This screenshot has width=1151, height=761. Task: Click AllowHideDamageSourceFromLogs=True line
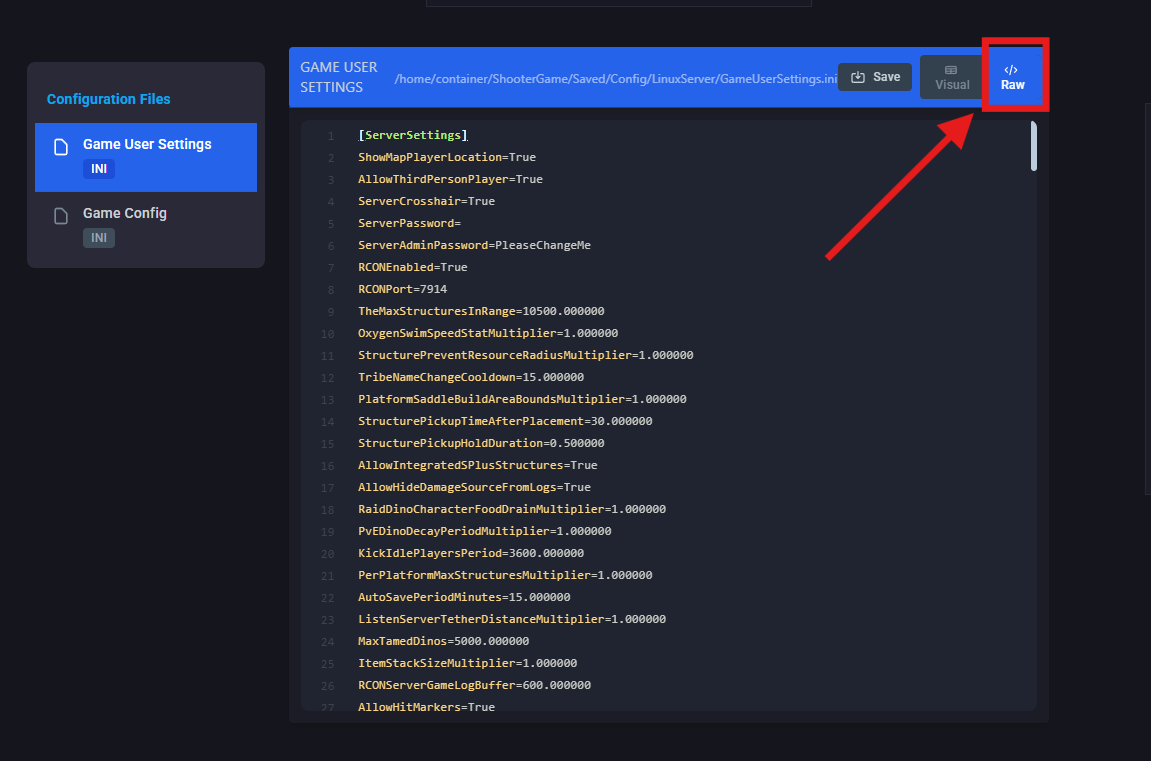474,487
